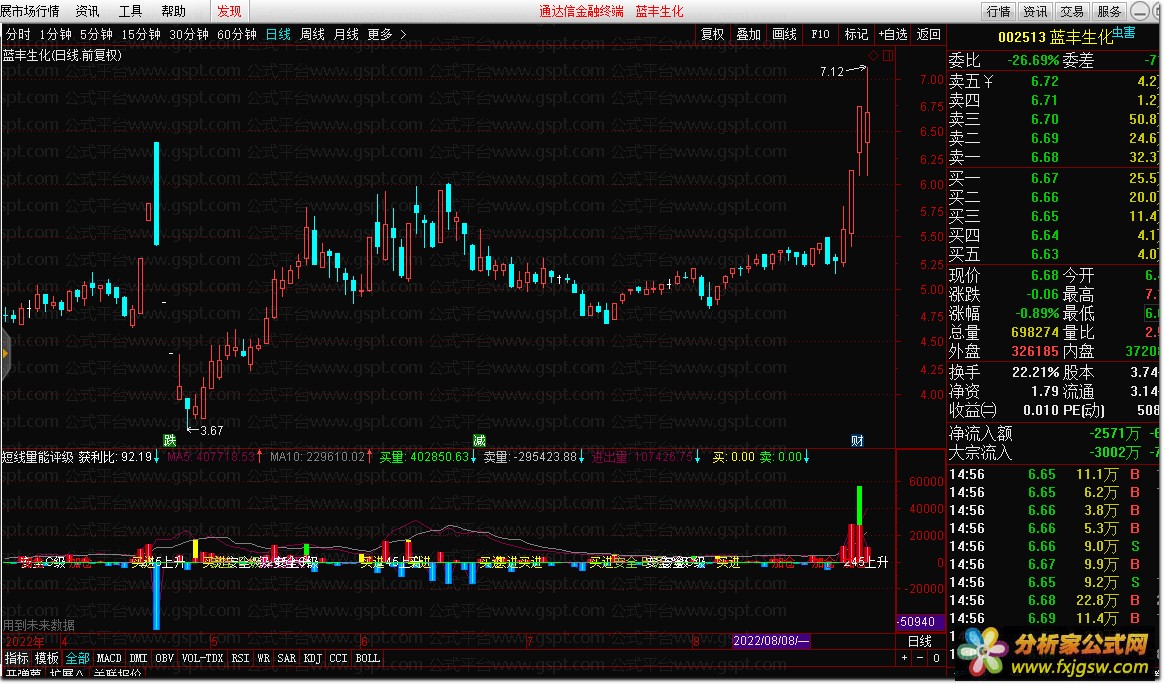Select the 5分钟 period
Viewport: 1165px width, 684px height.
(96, 34)
